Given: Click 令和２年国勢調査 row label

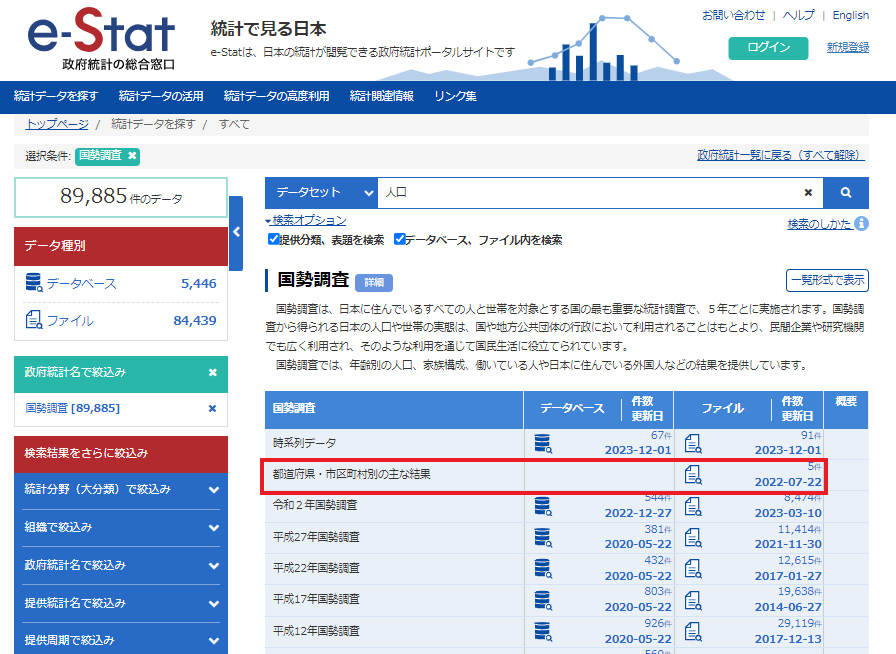Looking at the screenshot, I should point(315,505).
